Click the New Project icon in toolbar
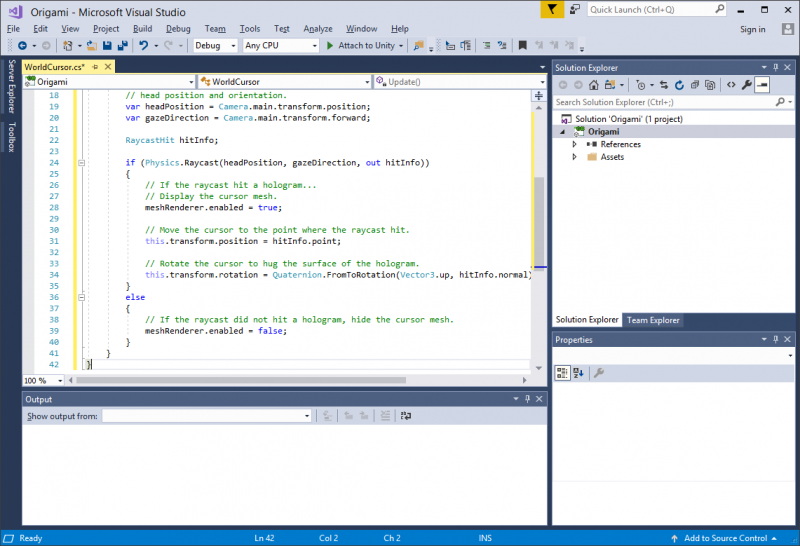The height and width of the screenshot is (546, 800). (x=67, y=45)
